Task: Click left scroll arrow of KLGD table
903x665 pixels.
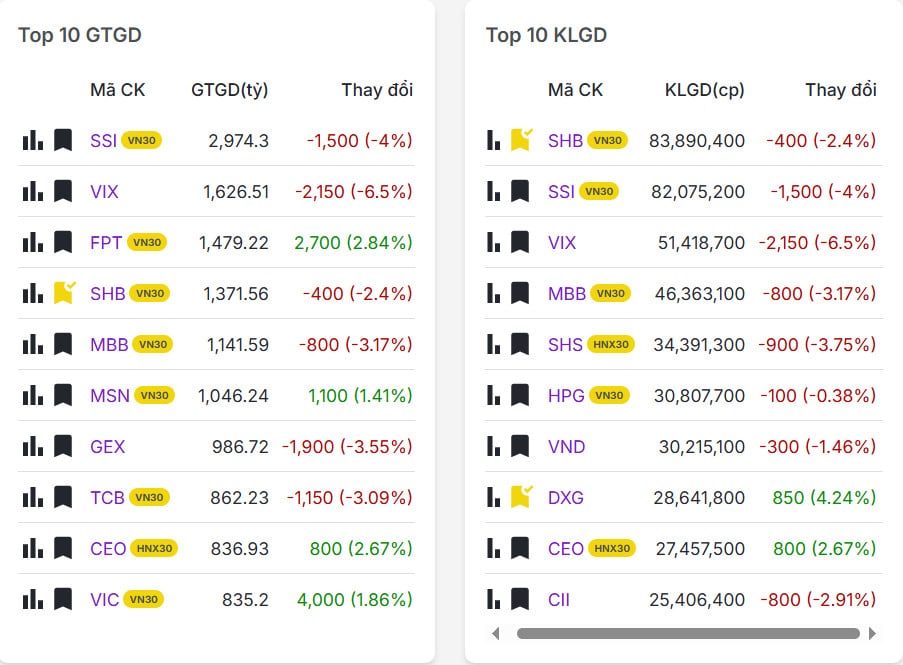Action: pos(497,633)
